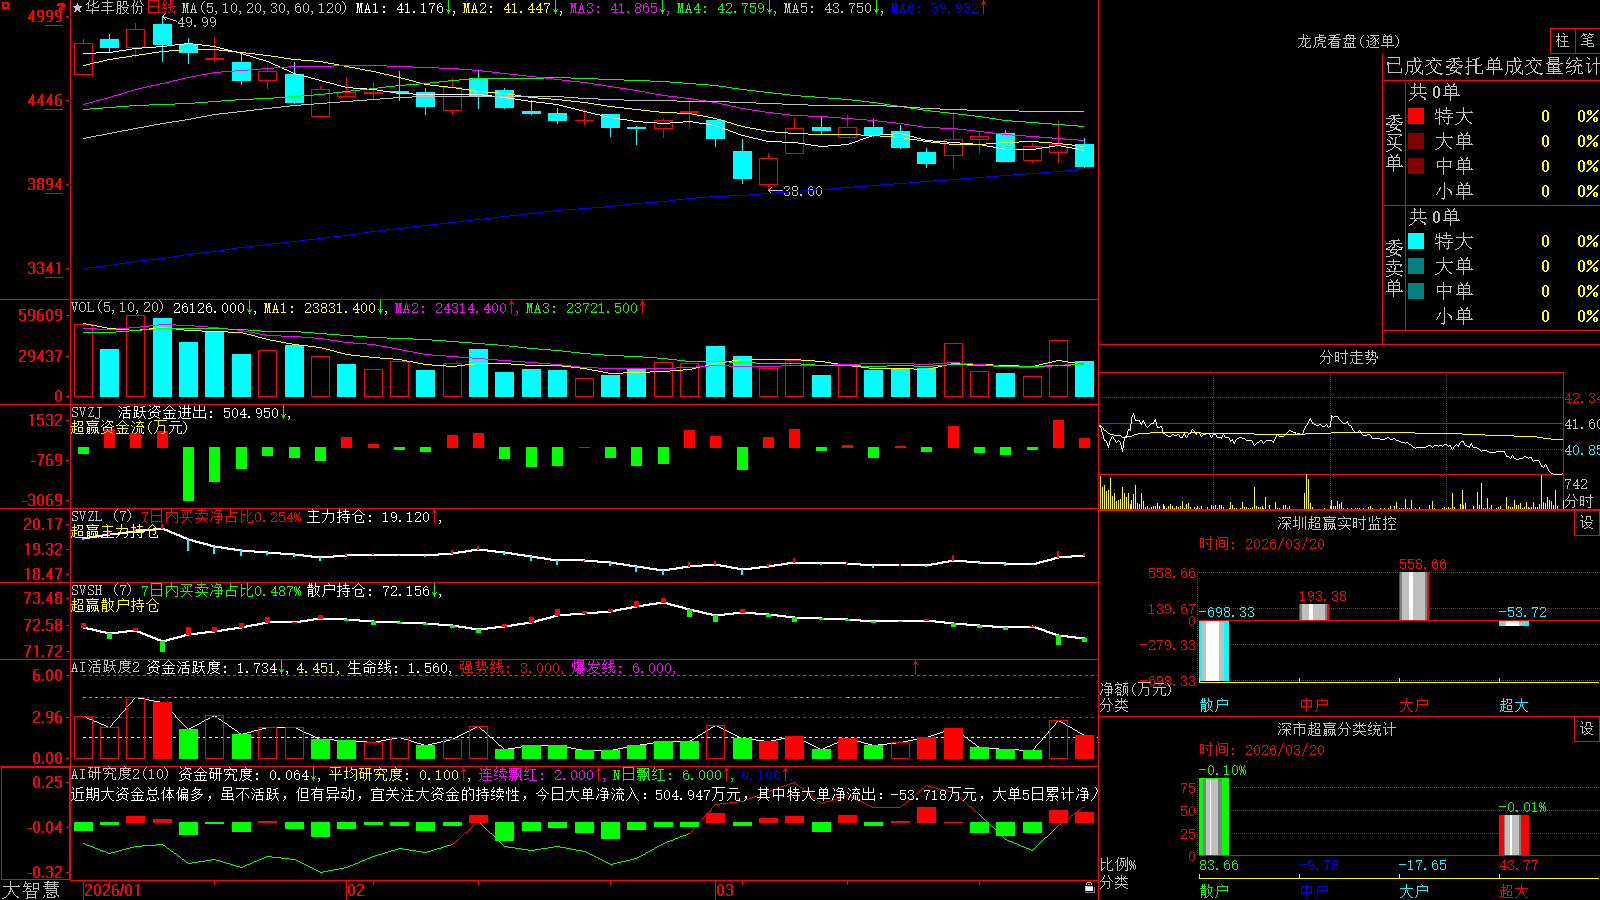The image size is (1600, 900).
Task: Click the MA1: 41.176 value
Action: [404, 8]
